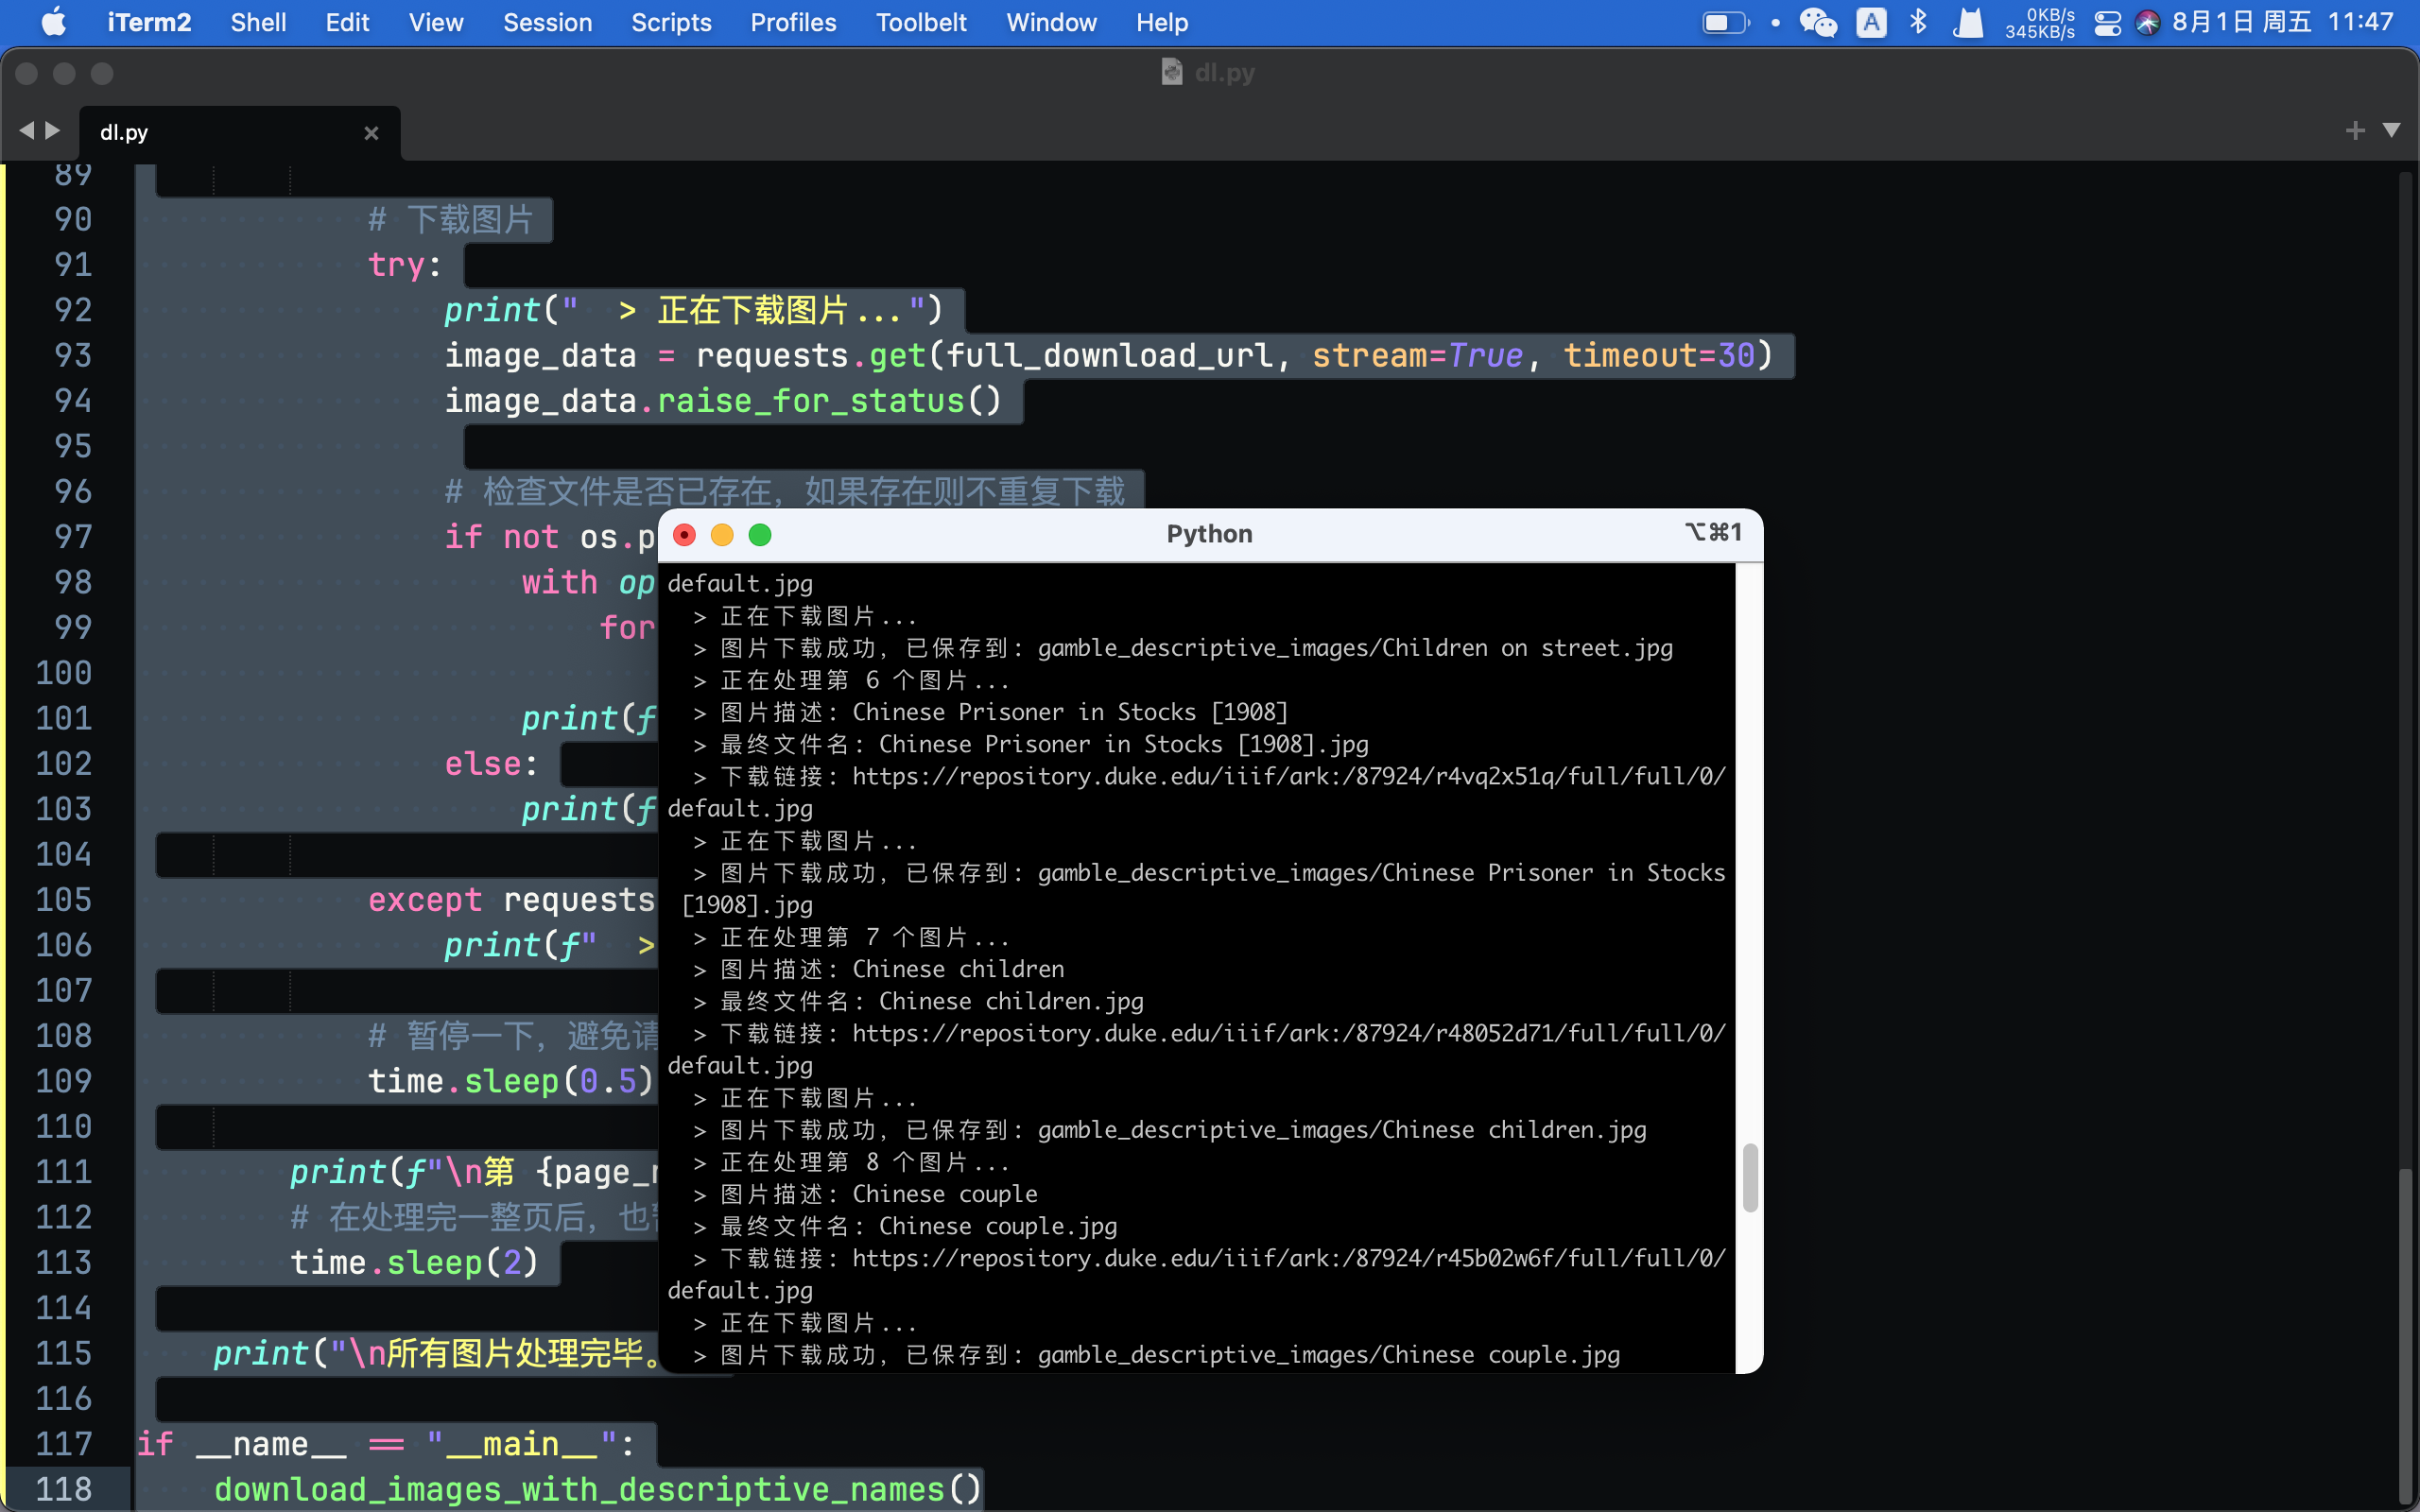
Task: Click line number 118 in gutter
Action: click(x=64, y=1489)
